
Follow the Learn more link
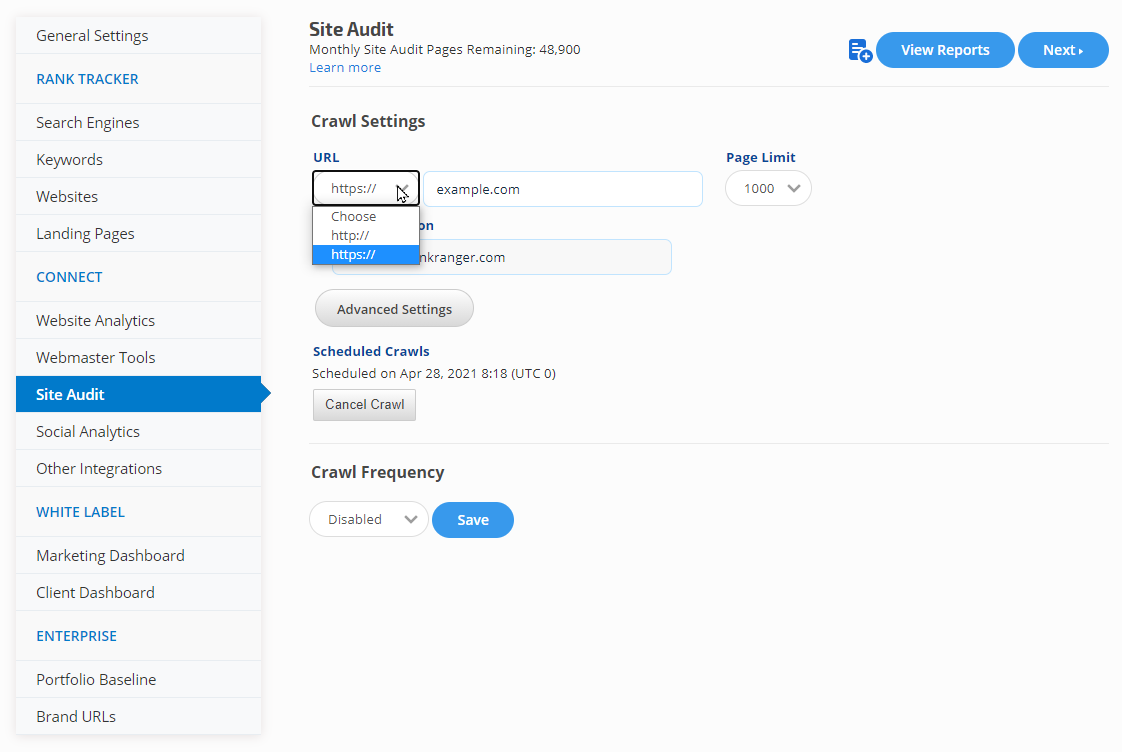click(x=345, y=67)
